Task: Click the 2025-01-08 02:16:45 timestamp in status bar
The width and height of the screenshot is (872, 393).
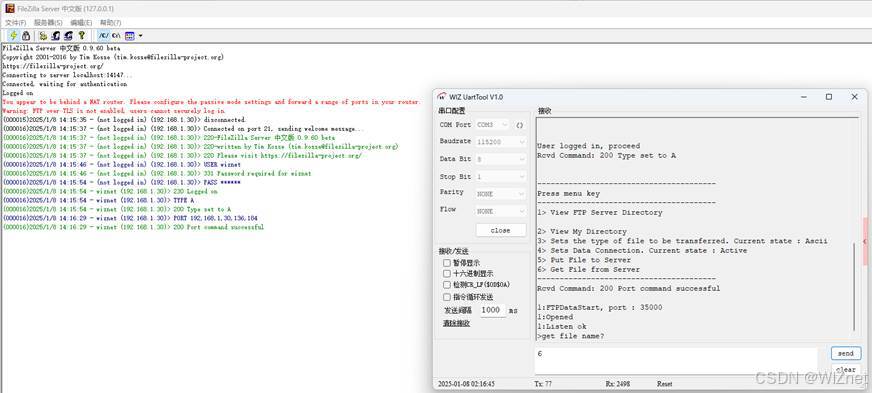Action: [467, 384]
